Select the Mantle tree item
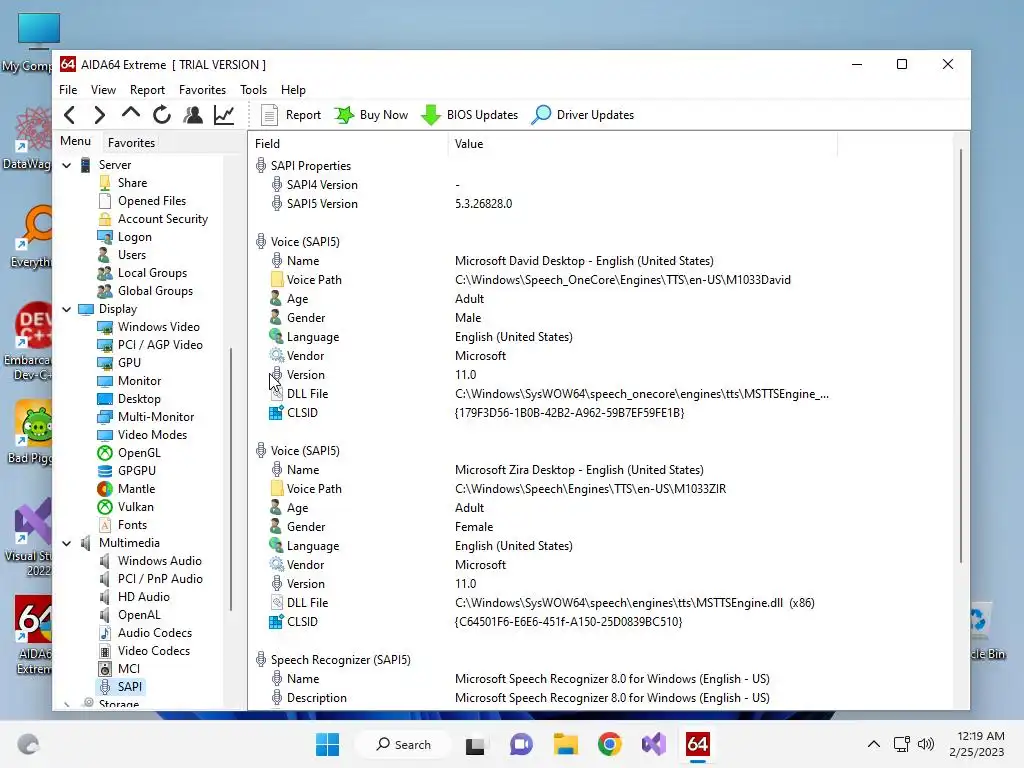Viewport: 1024px width, 768px height. coord(136,488)
